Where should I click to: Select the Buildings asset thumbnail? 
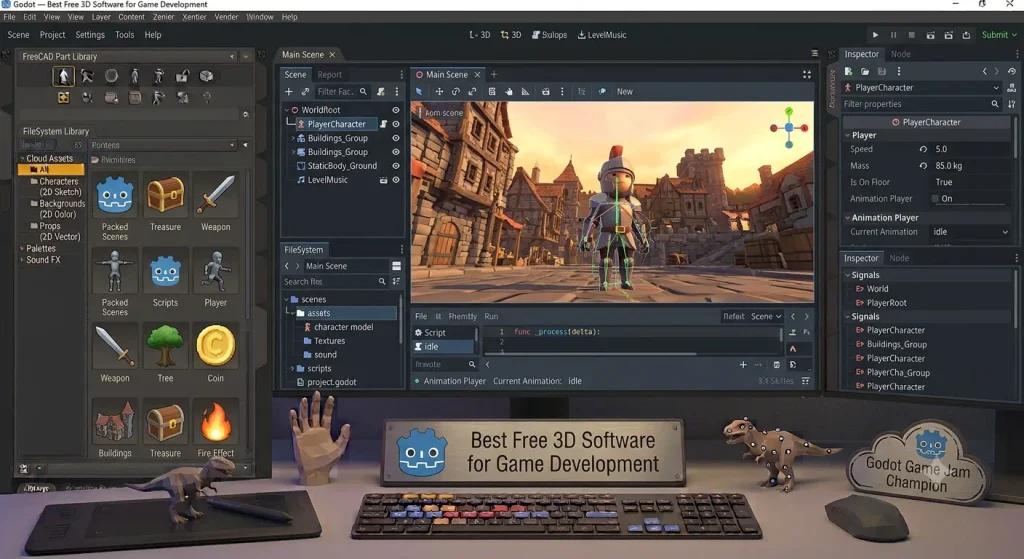coord(115,422)
